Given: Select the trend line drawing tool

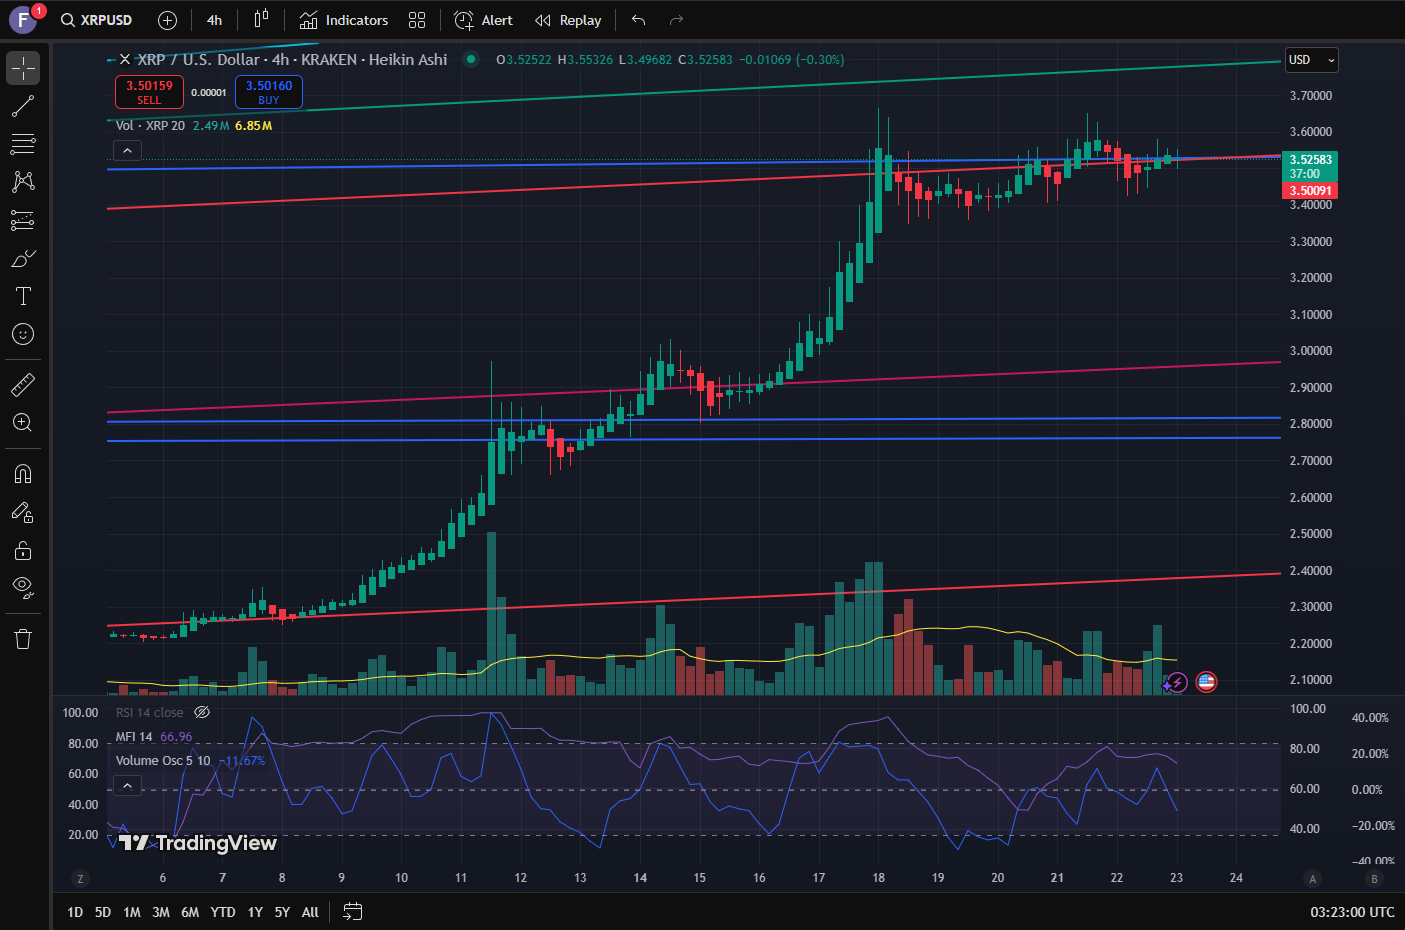Looking at the screenshot, I should (23, 105).
